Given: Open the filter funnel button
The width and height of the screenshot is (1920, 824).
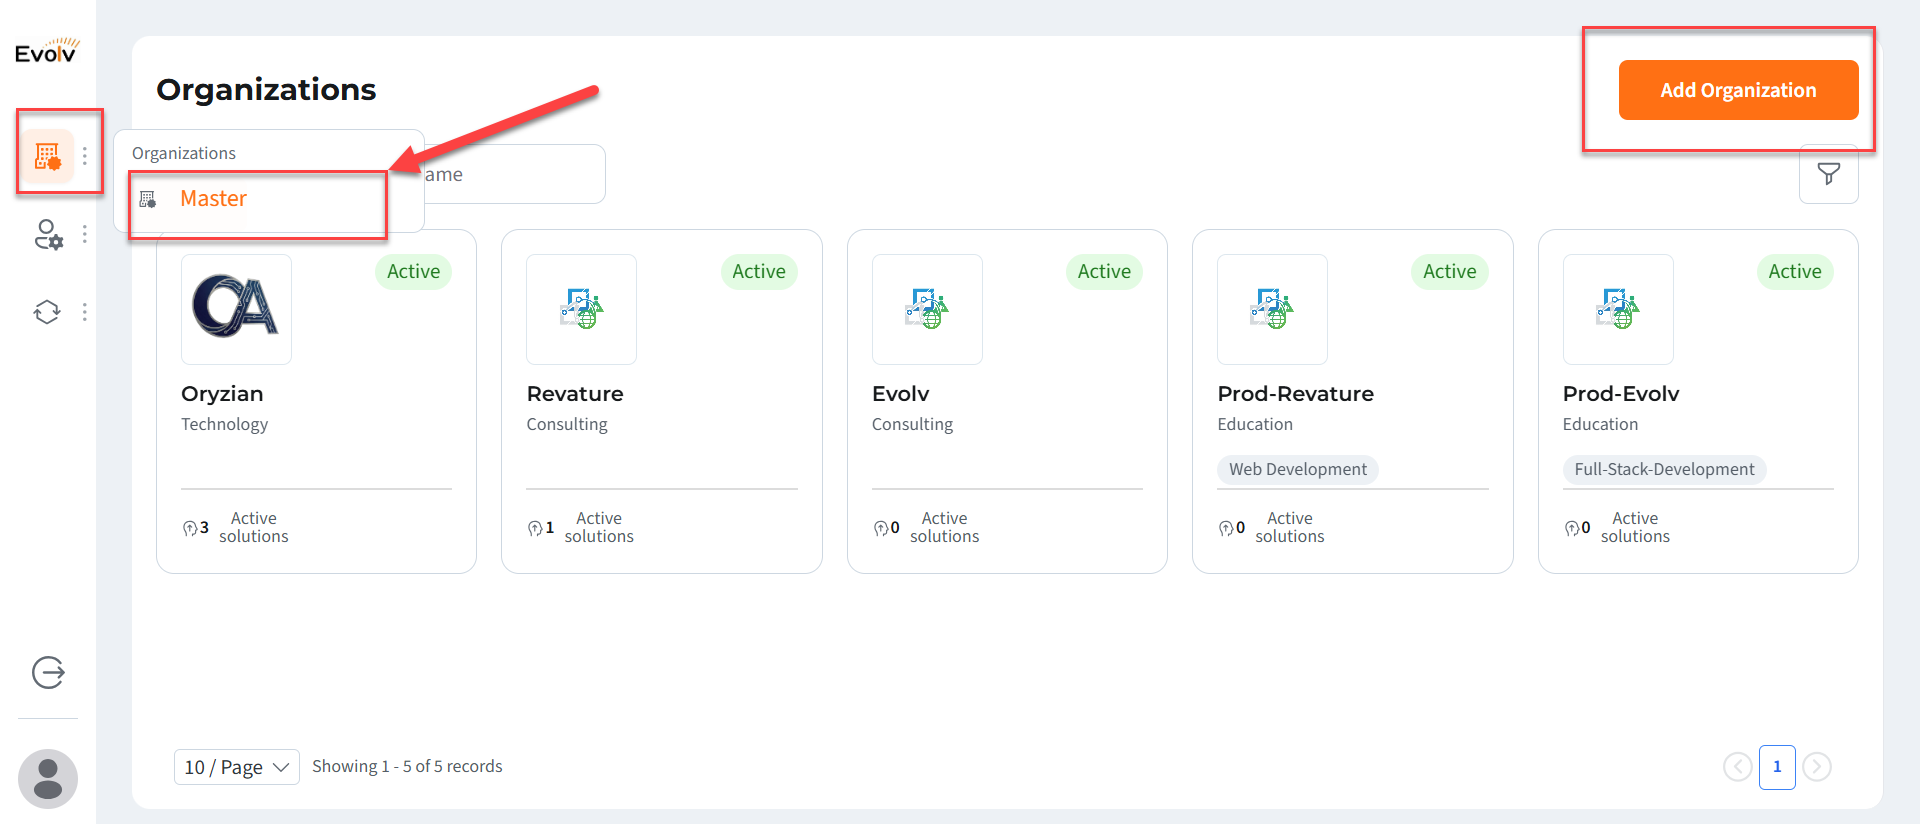Looking at the screenshot, I should (1829, 174).
